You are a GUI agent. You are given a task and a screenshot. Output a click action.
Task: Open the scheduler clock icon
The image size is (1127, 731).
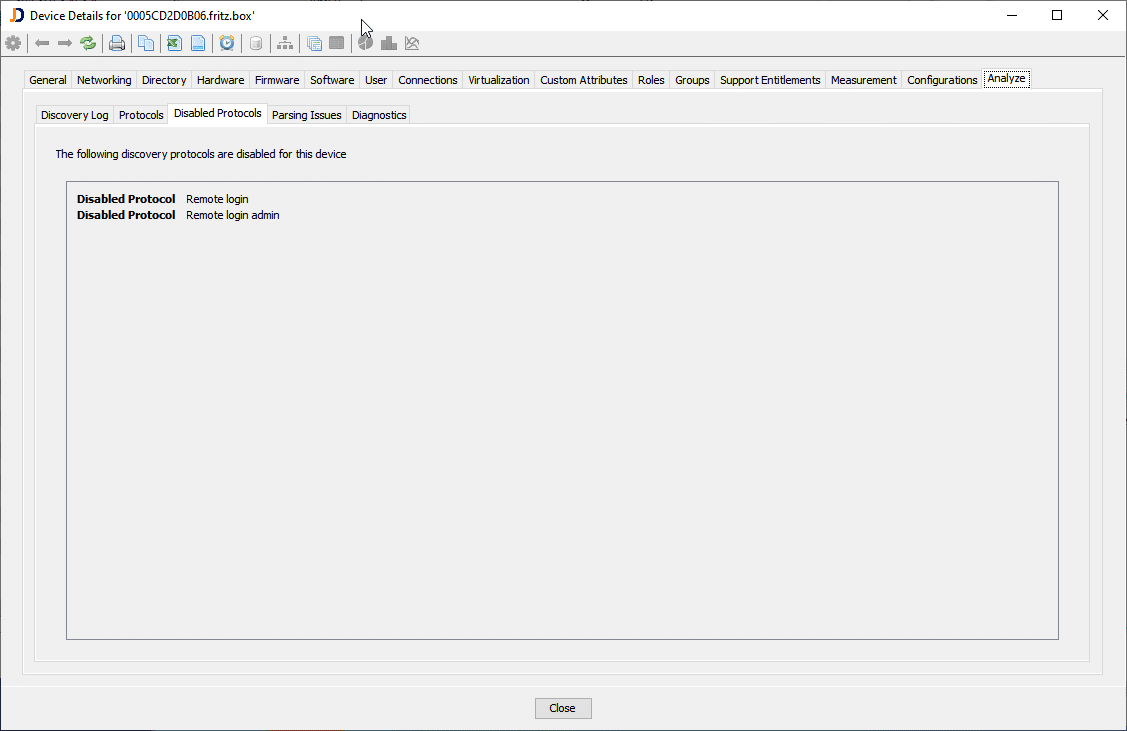coord(227,43)
